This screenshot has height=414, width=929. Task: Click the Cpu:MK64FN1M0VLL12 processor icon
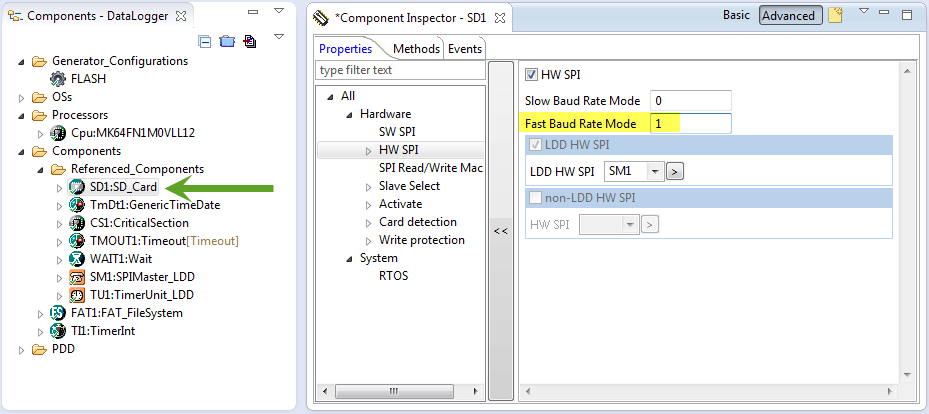(58, 133)
